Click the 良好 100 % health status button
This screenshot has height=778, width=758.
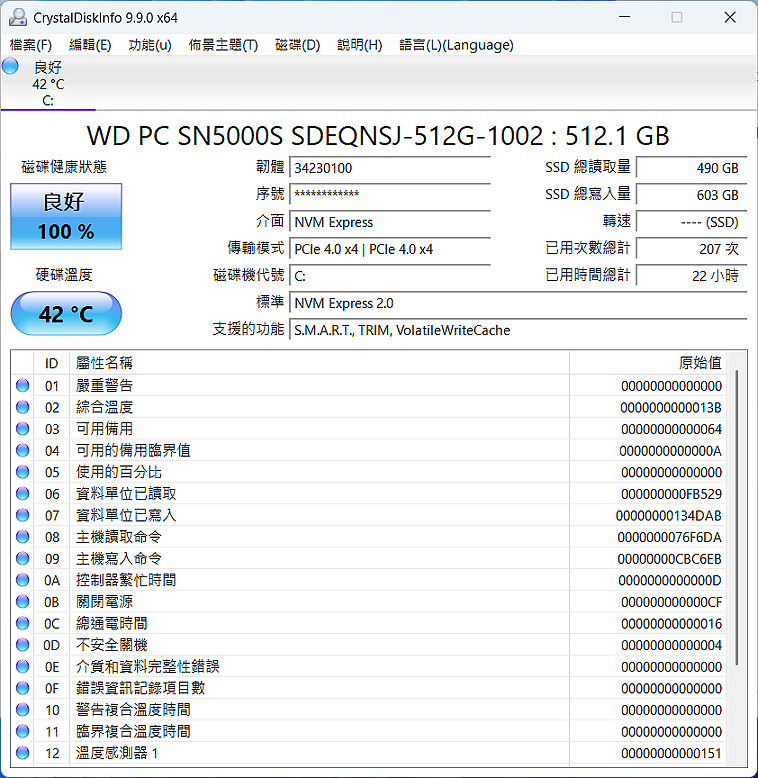pyautogui.click(x=66, y=216)
